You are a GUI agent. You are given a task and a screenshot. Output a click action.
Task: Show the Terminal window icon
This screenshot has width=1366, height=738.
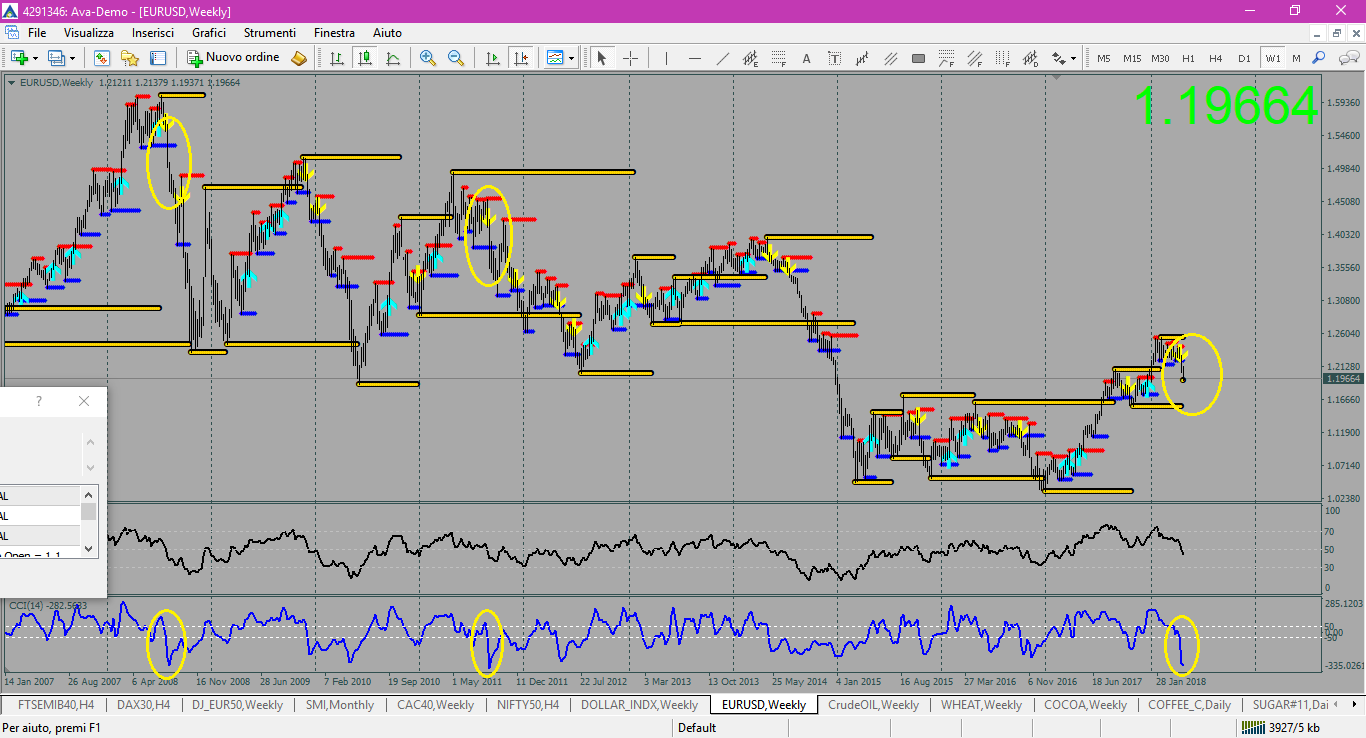click(158, 58)
